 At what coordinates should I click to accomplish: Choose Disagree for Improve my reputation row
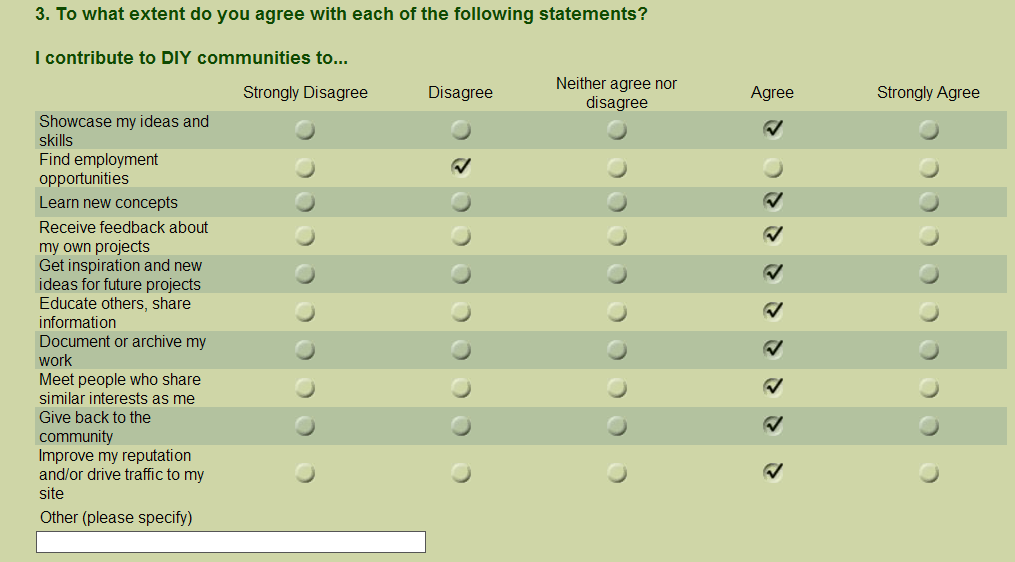click(x=461, y=473)
